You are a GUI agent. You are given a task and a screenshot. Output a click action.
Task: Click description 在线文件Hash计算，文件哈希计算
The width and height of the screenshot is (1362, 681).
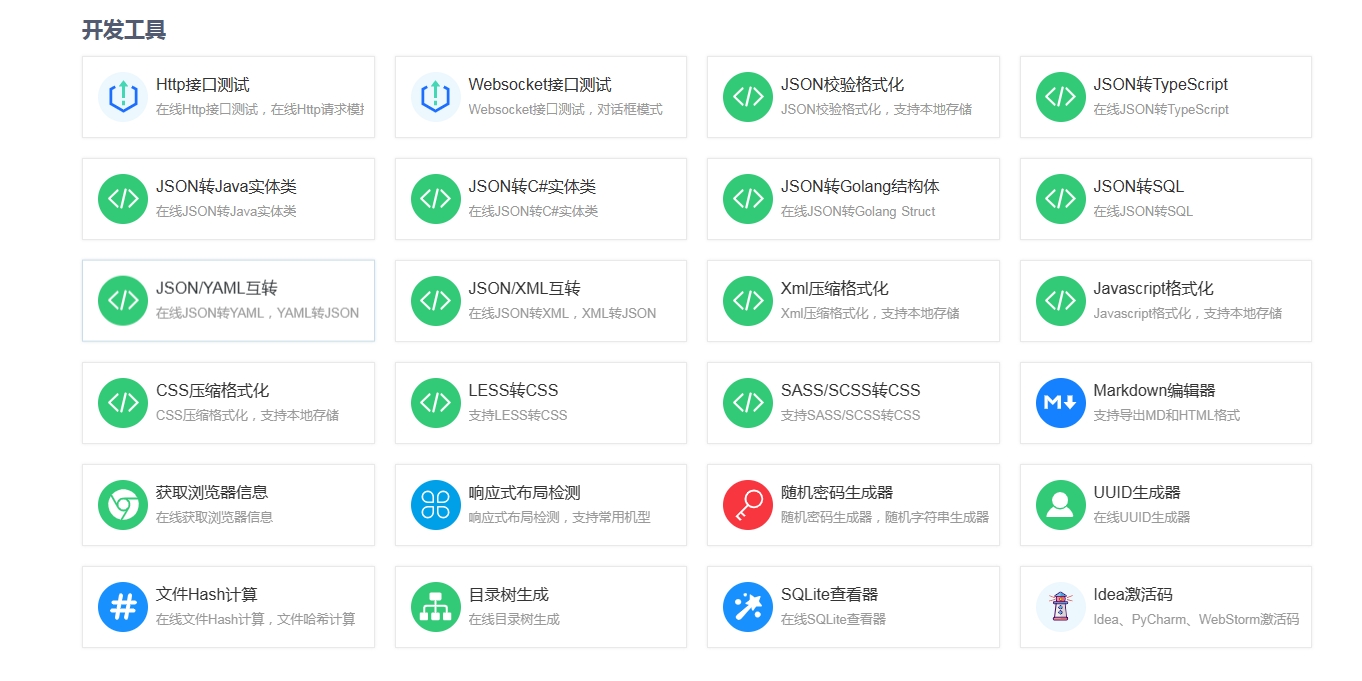coord(255,619)
